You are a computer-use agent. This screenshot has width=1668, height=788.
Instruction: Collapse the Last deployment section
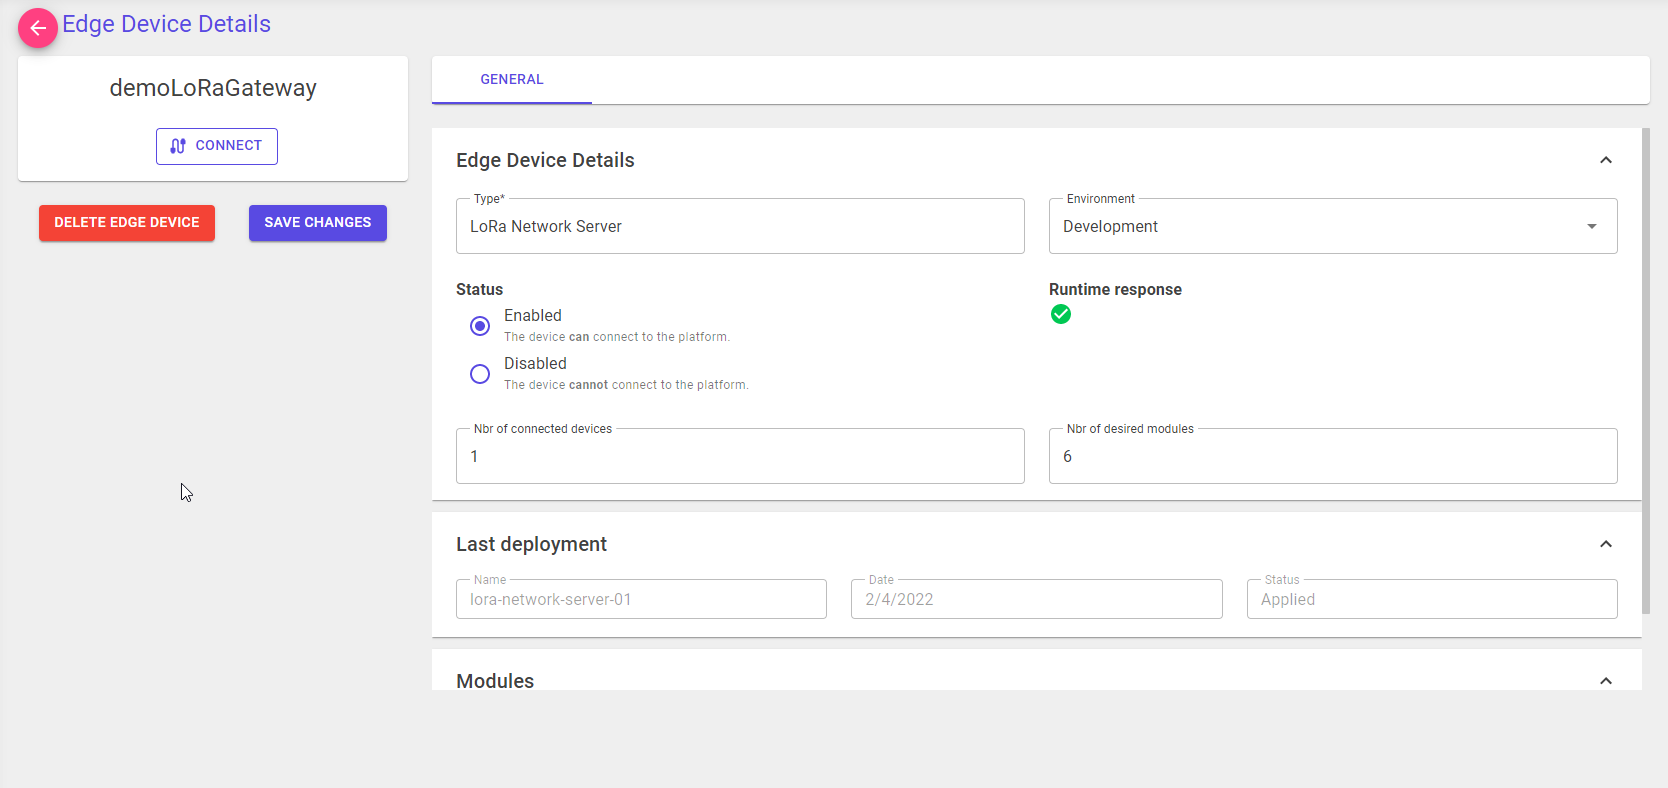point(1605,545)
